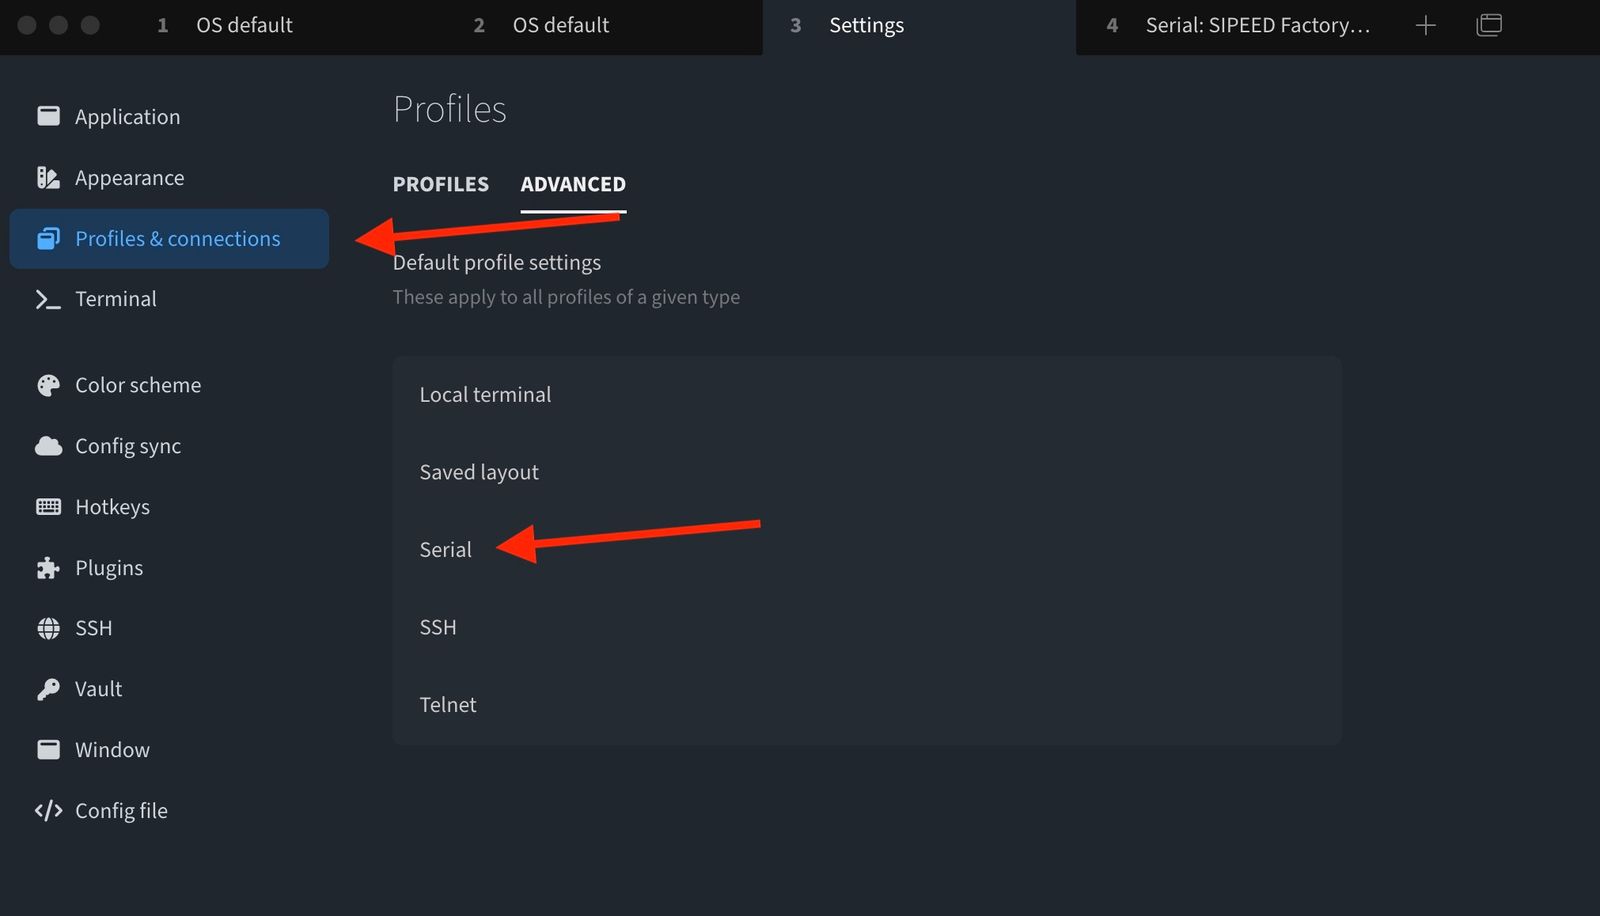The image size is (1600, 916).
Task: Click the Appearance palette icon
Action: pos(48,178)
